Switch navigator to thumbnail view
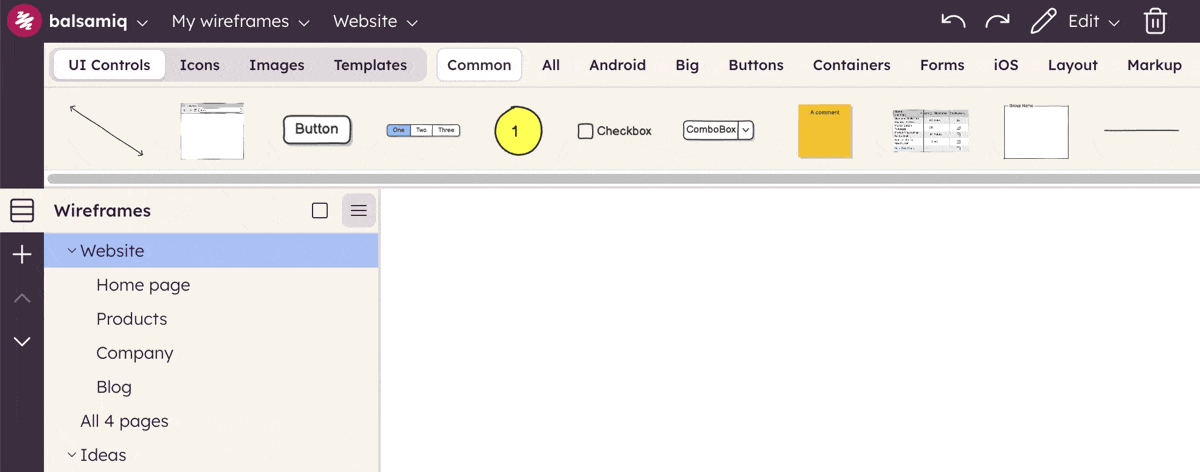 pos(320,210)
